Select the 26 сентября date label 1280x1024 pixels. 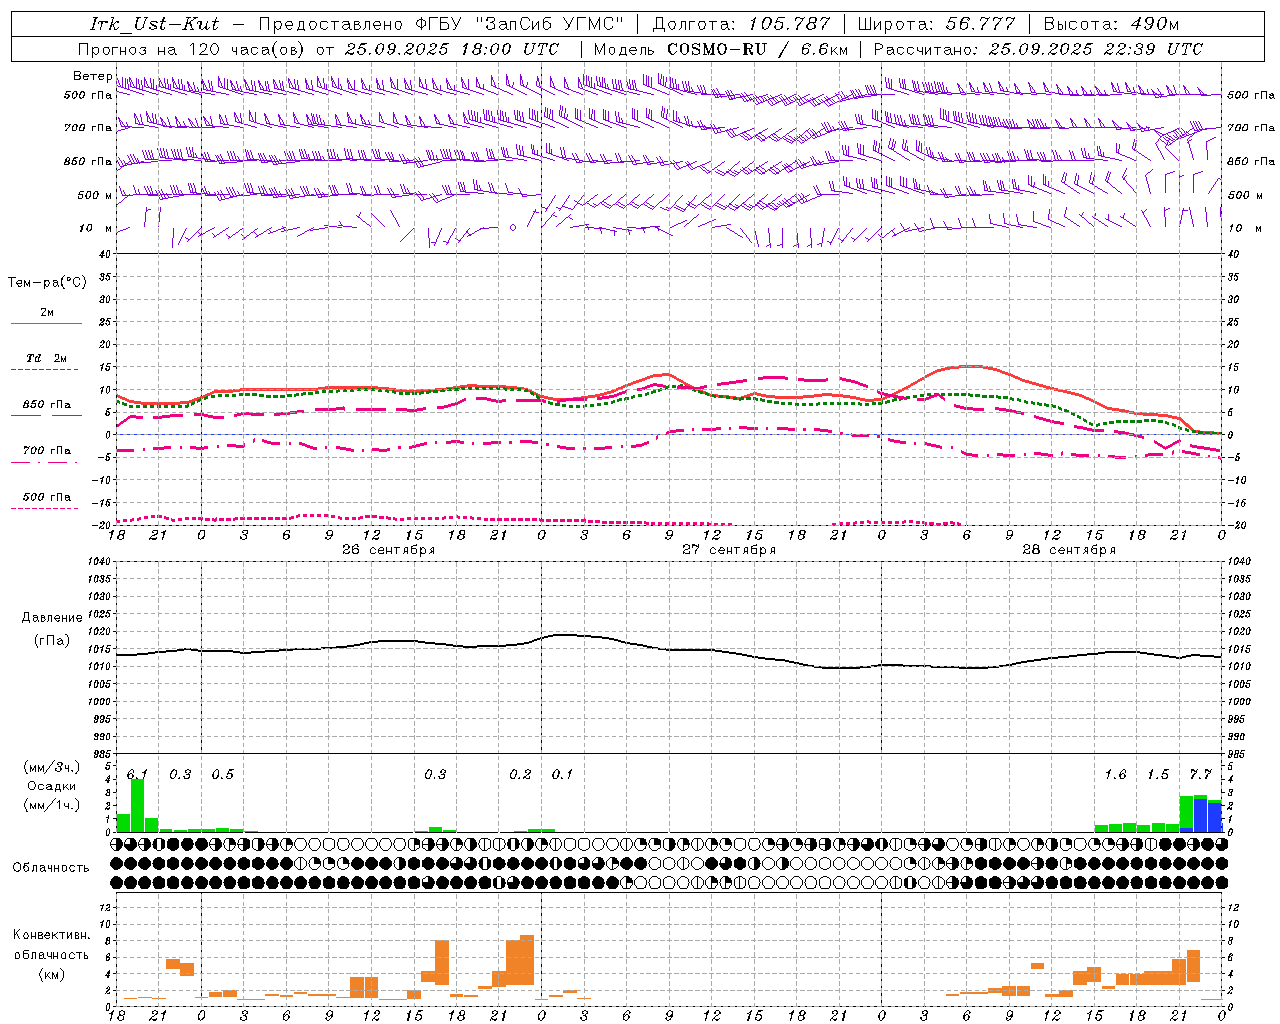click(388, 550)
